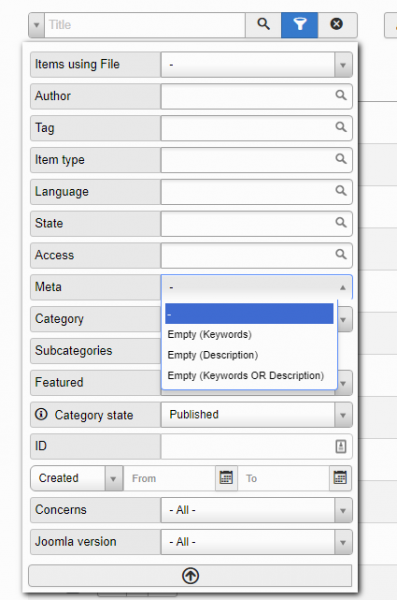Image resolution: width=397 pixels, height=600 pixels.
Task: Open the Concerns All dropdown
Action: coord(256,510)
